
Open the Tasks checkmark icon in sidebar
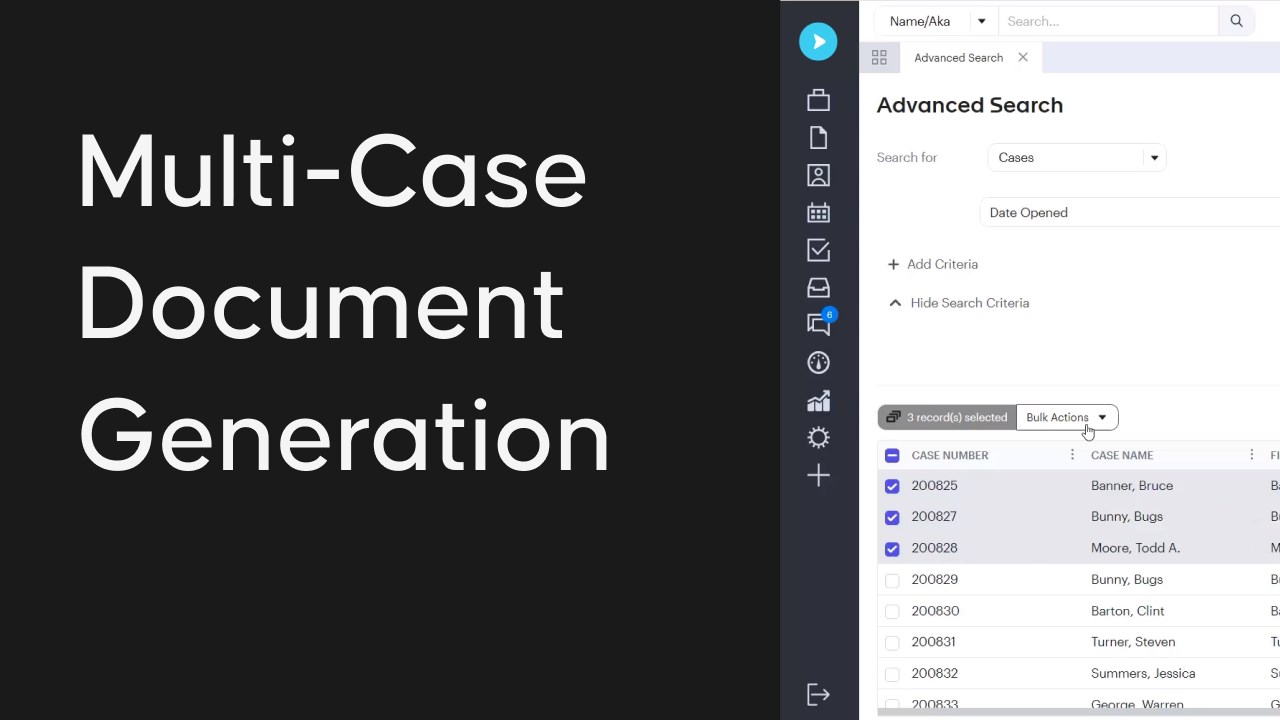818,250
